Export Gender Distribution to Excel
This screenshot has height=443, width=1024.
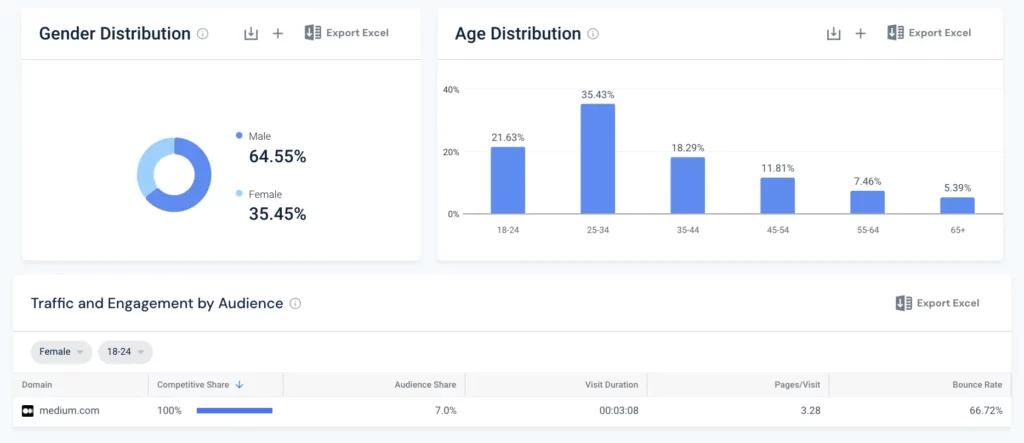pyautogui.click(x=346, y=33)
